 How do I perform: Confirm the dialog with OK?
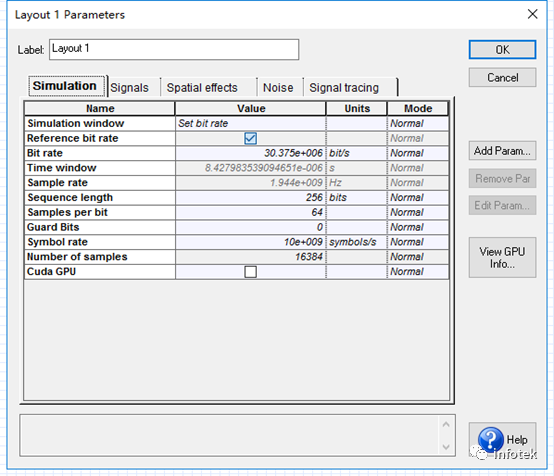pos(502,49)
